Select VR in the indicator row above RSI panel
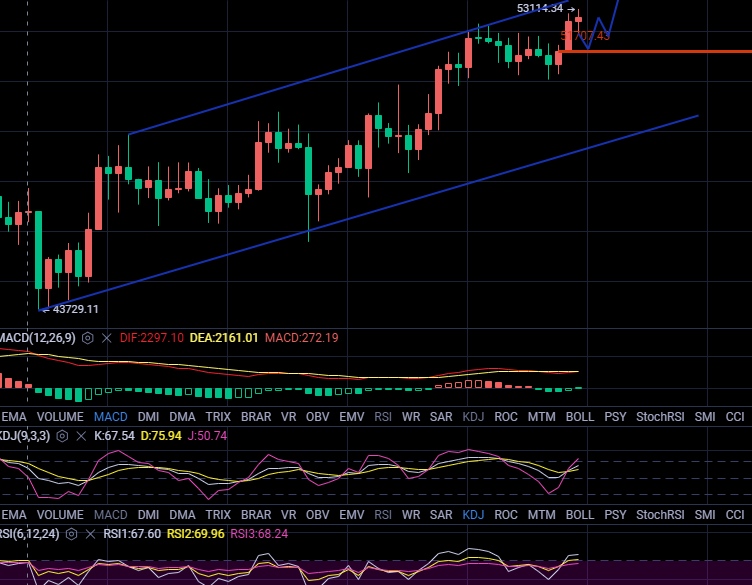This screenshot has width=752, height=585. 288,515
